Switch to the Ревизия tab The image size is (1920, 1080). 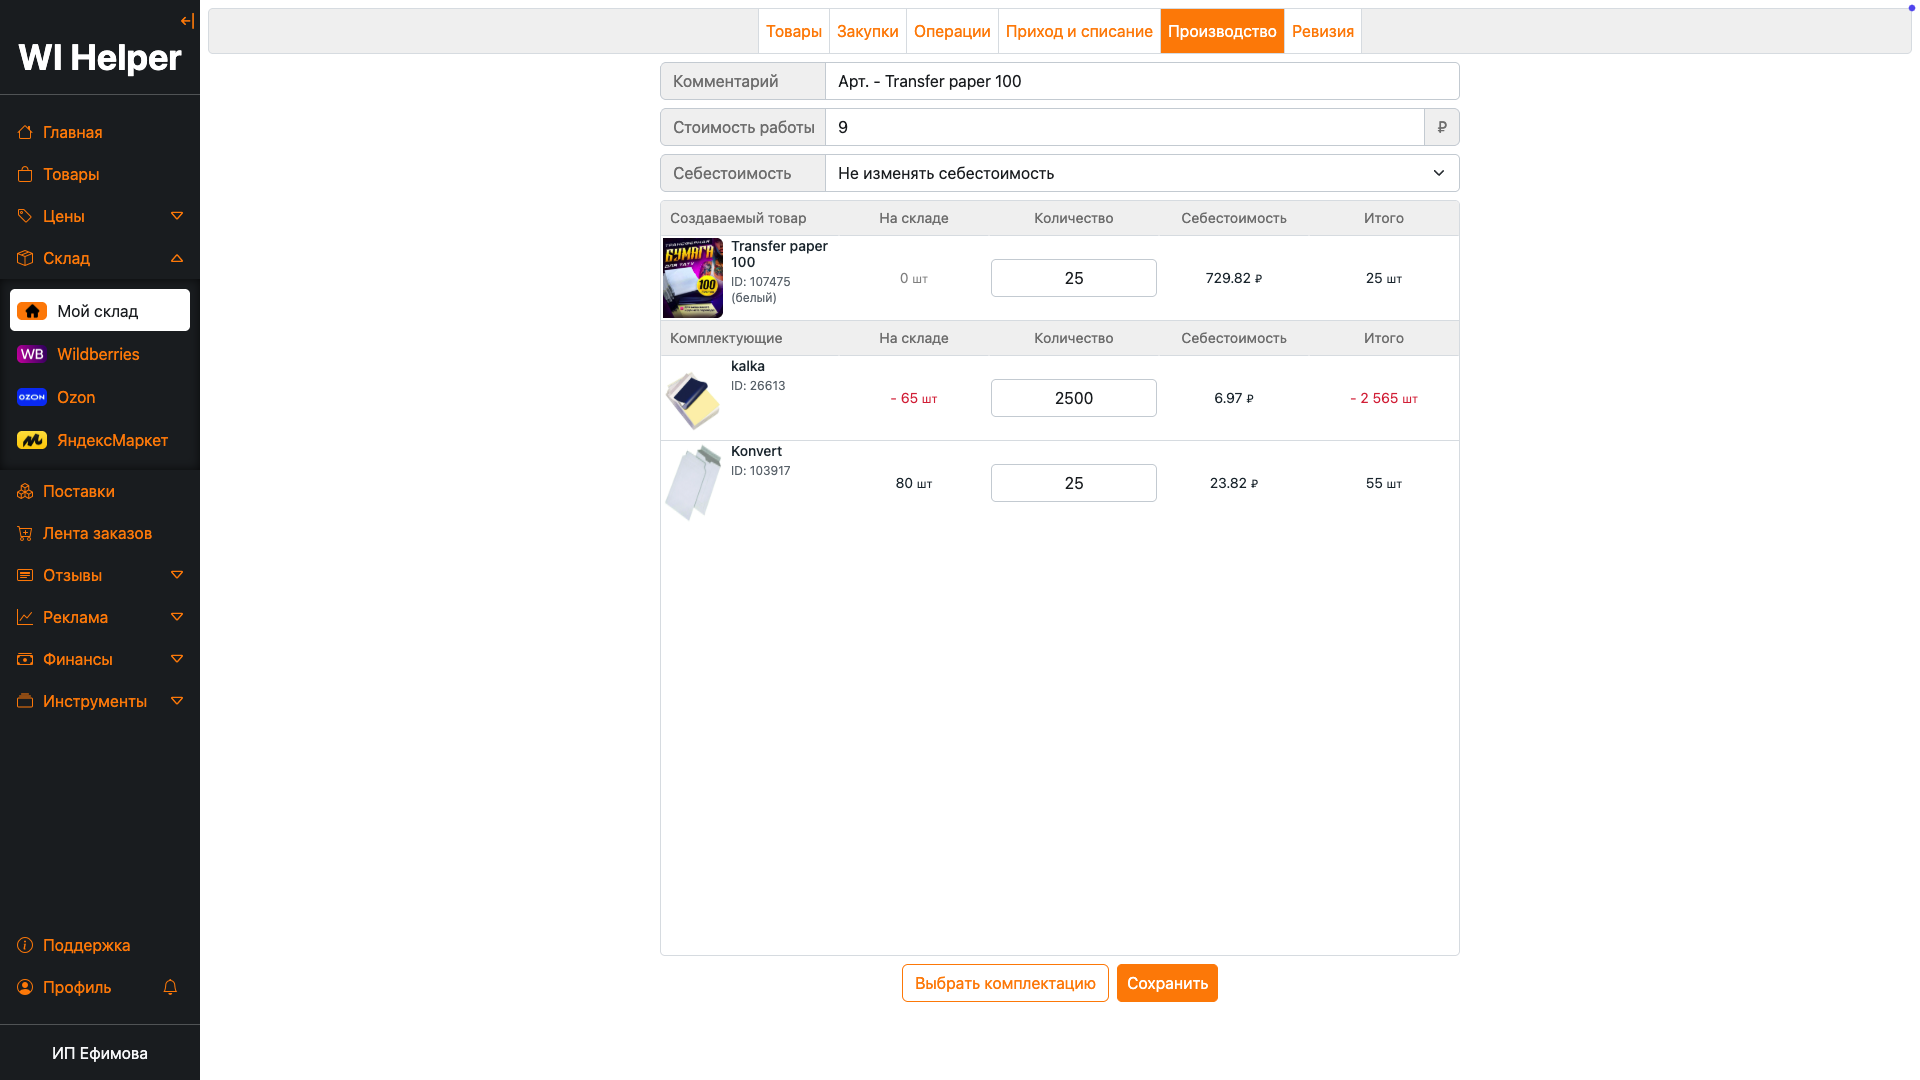(x=1322, y=31)
